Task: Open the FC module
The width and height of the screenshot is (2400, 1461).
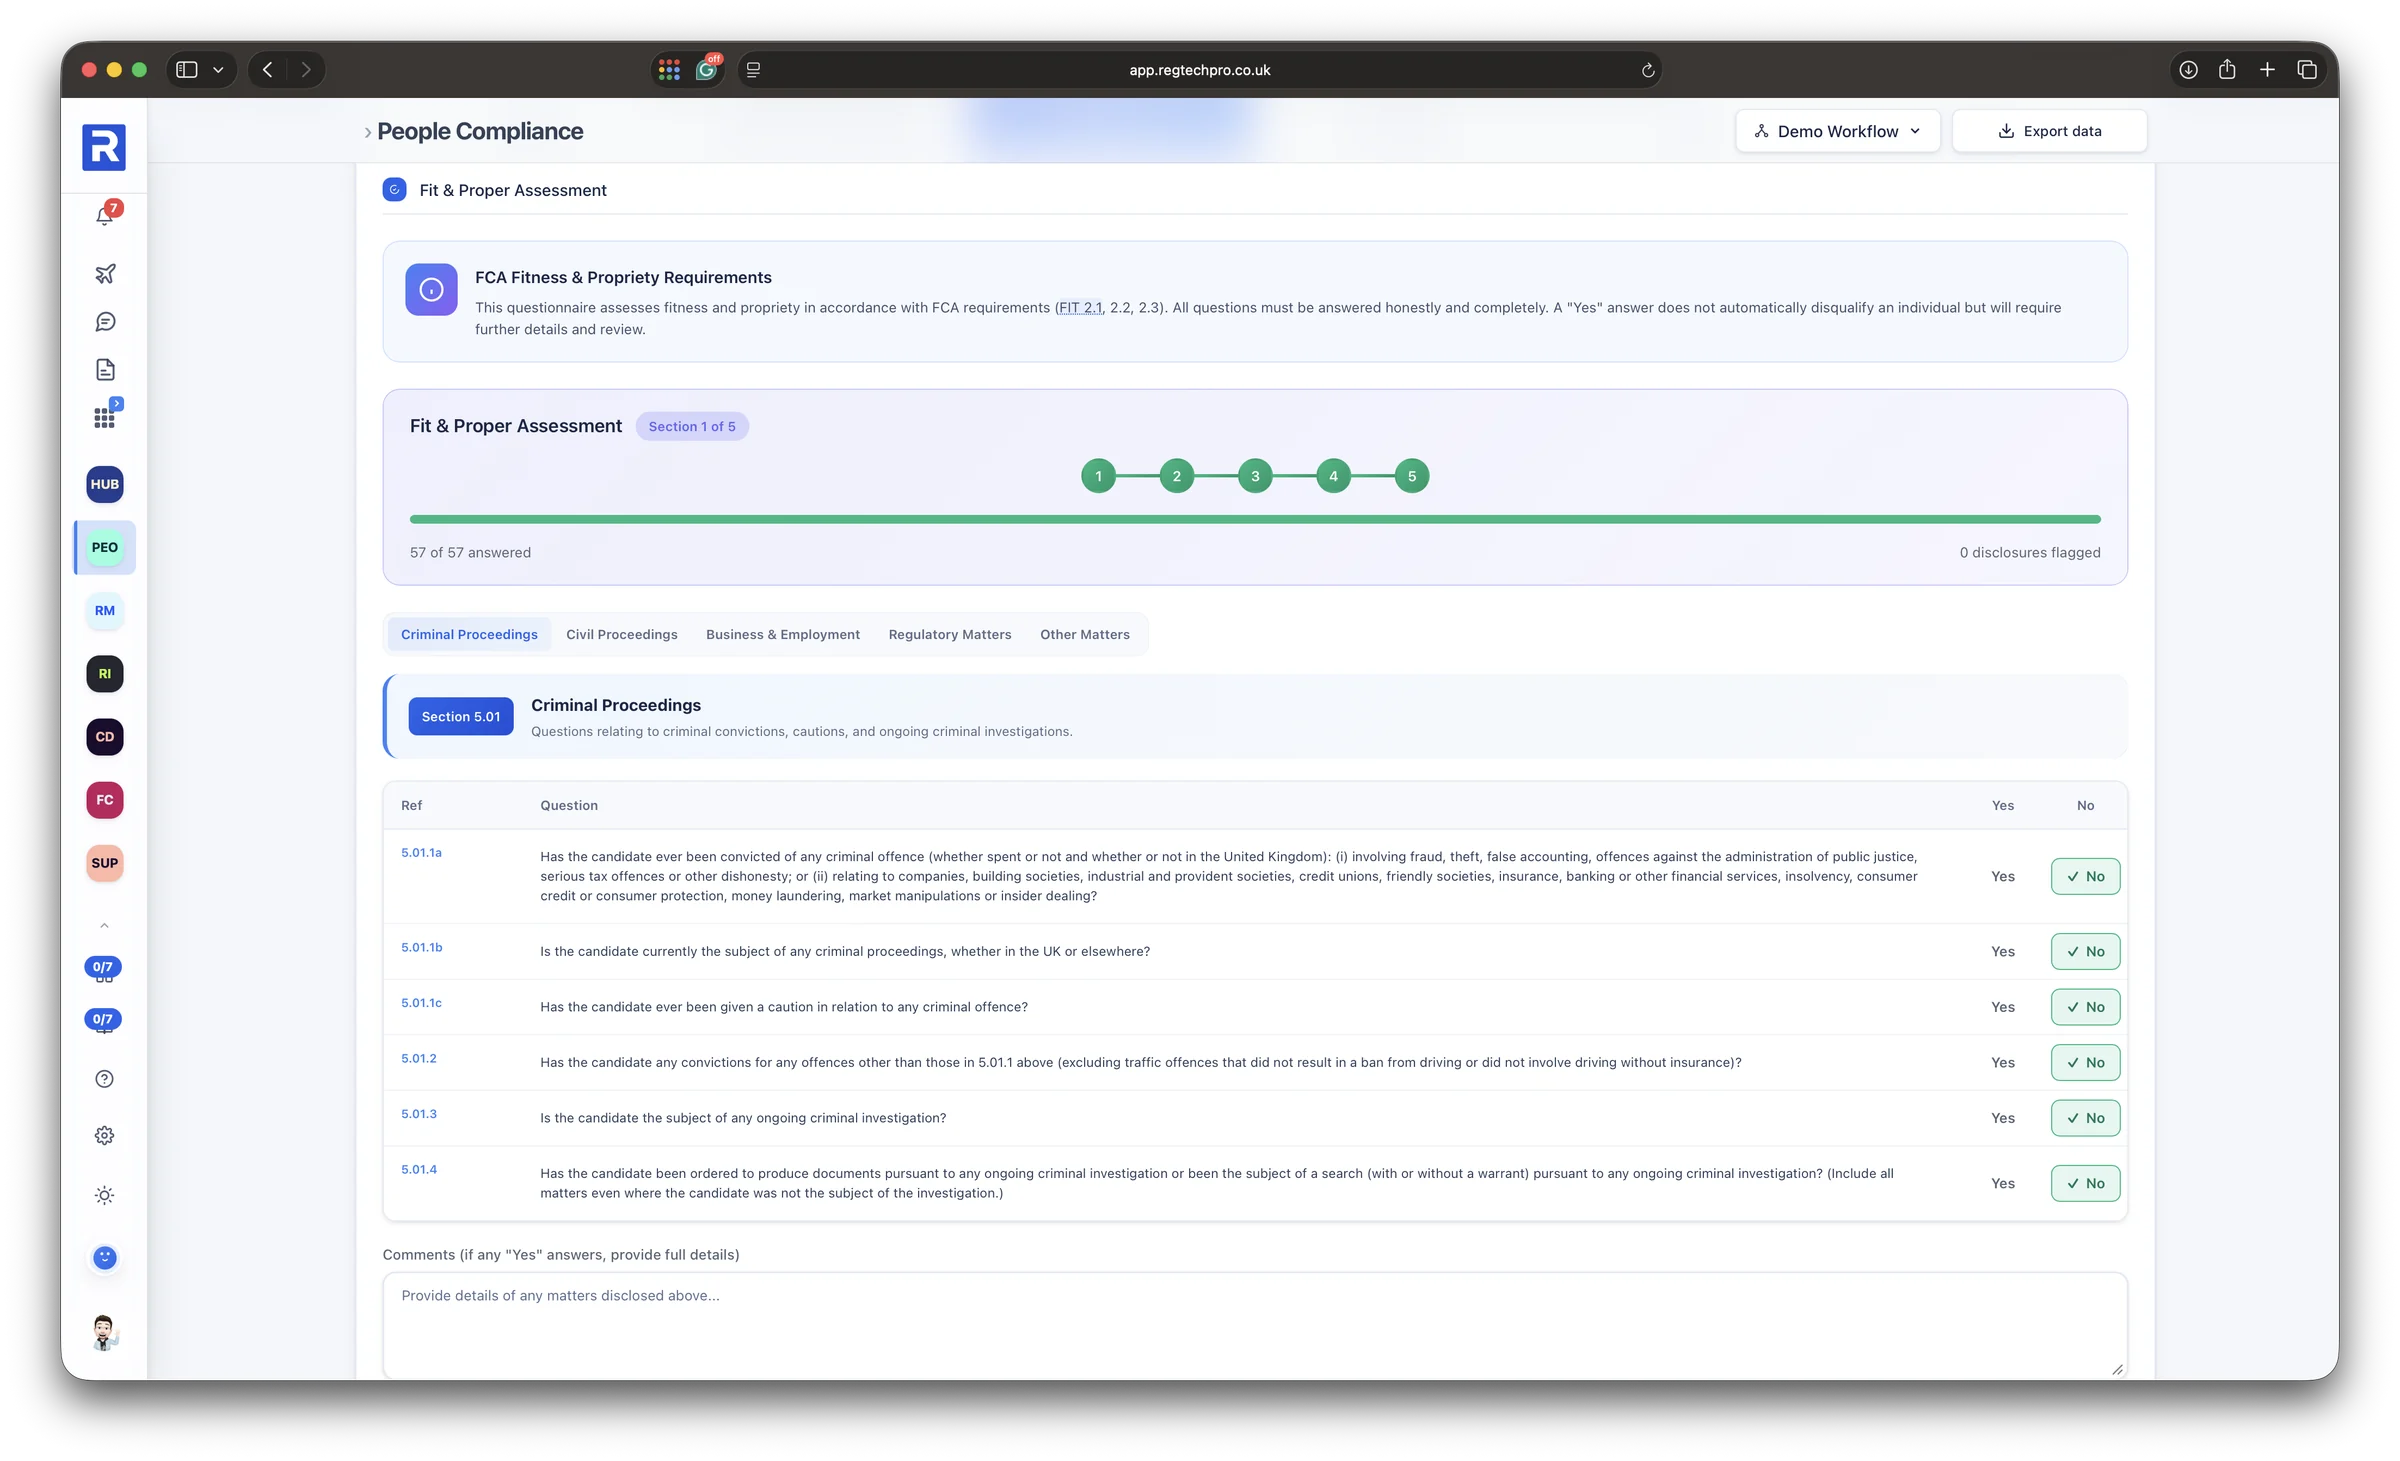Action: (105, 799)
